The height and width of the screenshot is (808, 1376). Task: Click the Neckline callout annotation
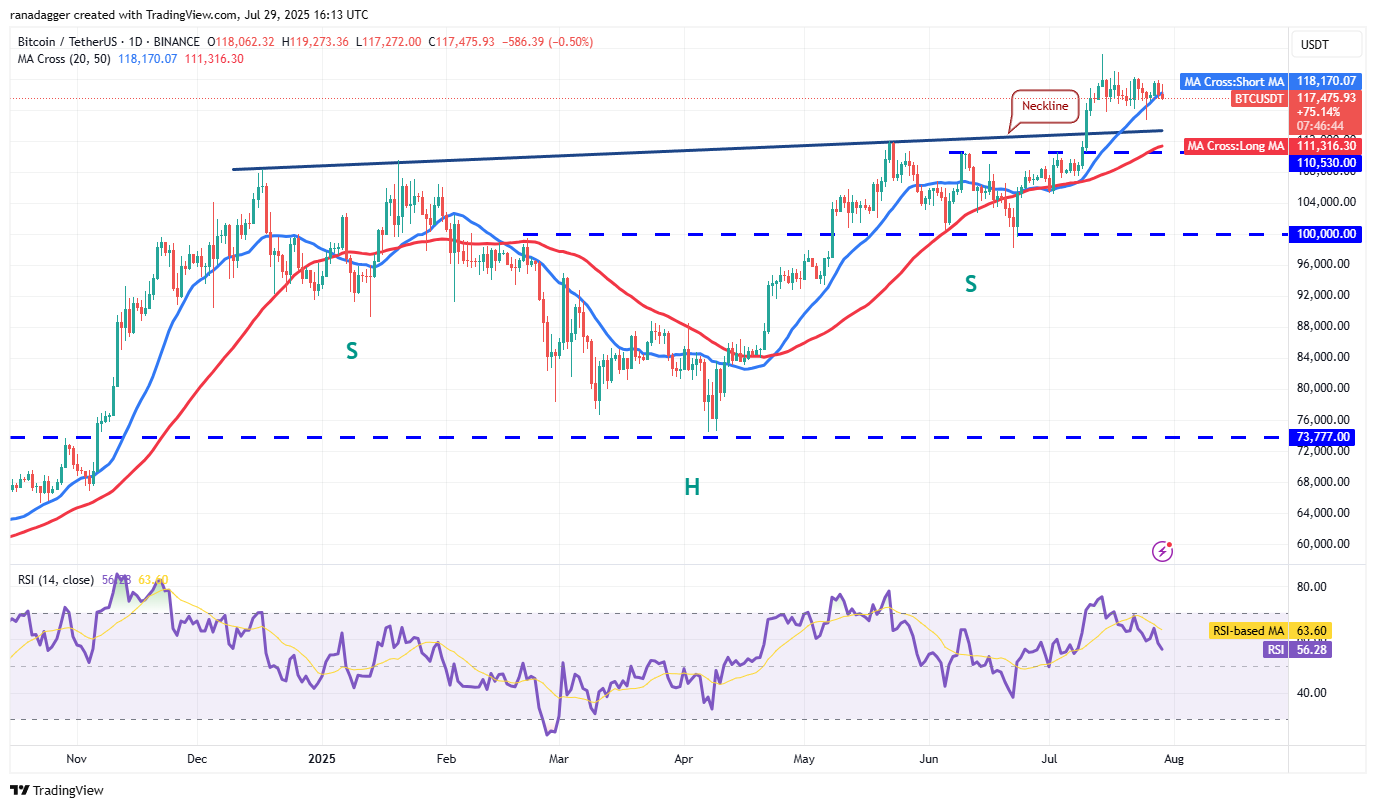coord(1045,105)
